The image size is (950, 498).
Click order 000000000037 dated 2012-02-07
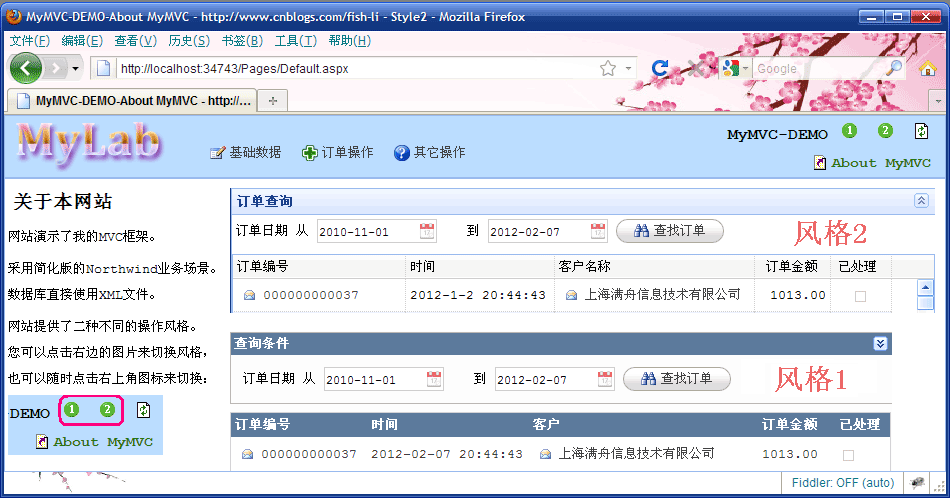click(309, 454)
